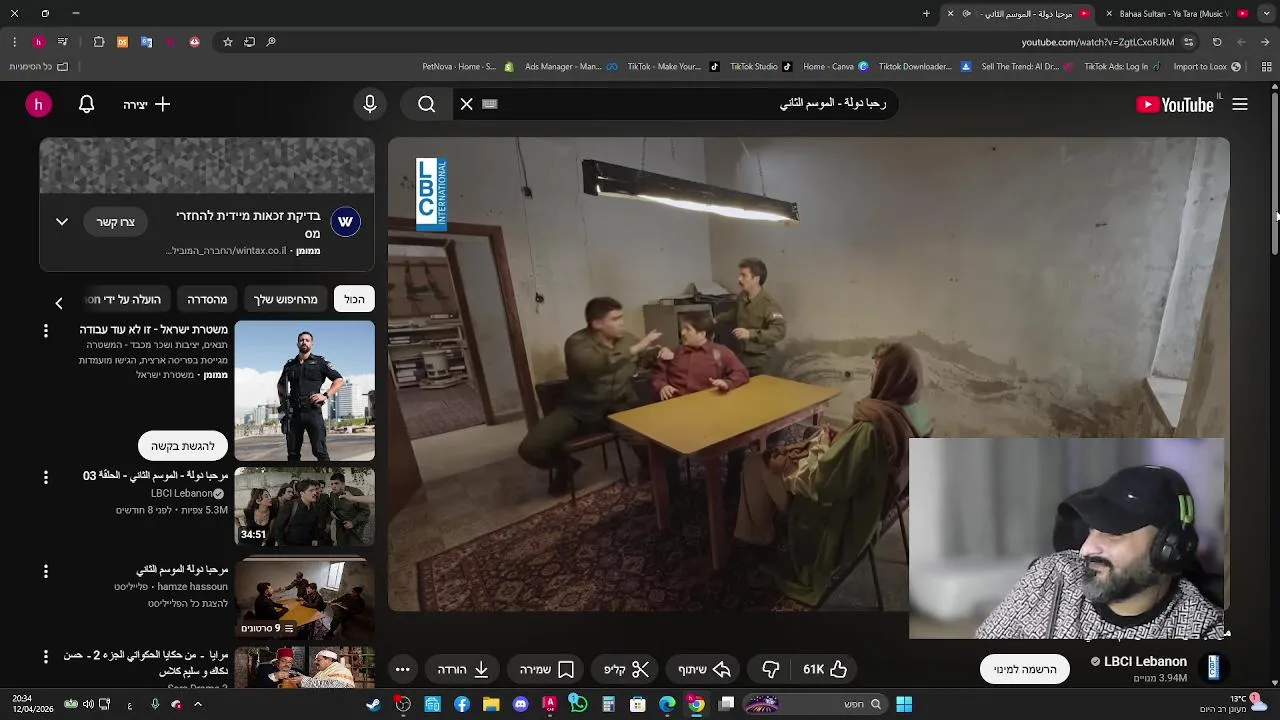Open options for مرايا video
This screenshot has width=1280, height=720.
(45, 657)
